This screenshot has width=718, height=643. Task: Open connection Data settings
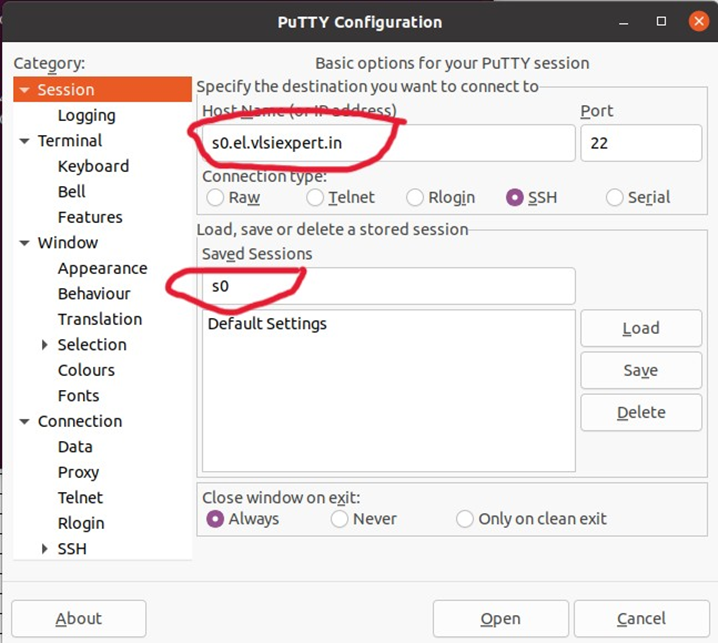point(75,447)
